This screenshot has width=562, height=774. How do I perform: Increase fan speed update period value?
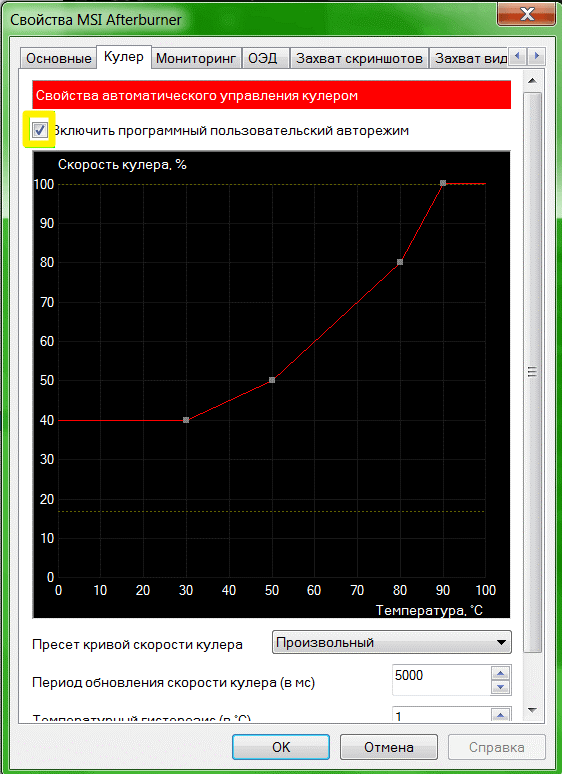coord(501,673)
